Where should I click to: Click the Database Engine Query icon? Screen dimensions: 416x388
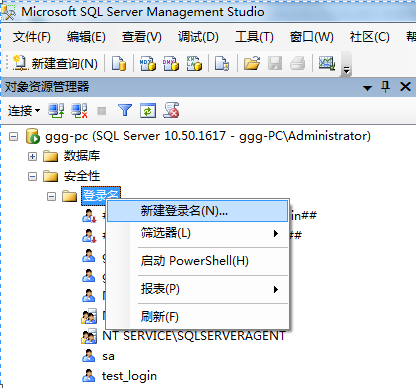coord(119,63)
